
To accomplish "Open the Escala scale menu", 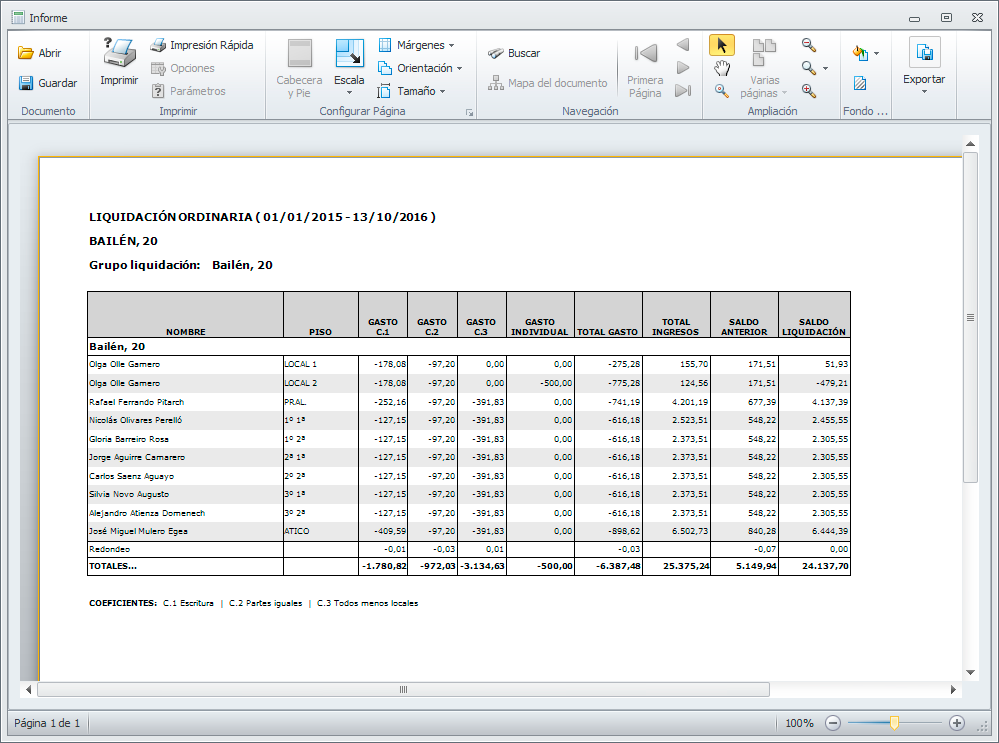I will (349, 66).
